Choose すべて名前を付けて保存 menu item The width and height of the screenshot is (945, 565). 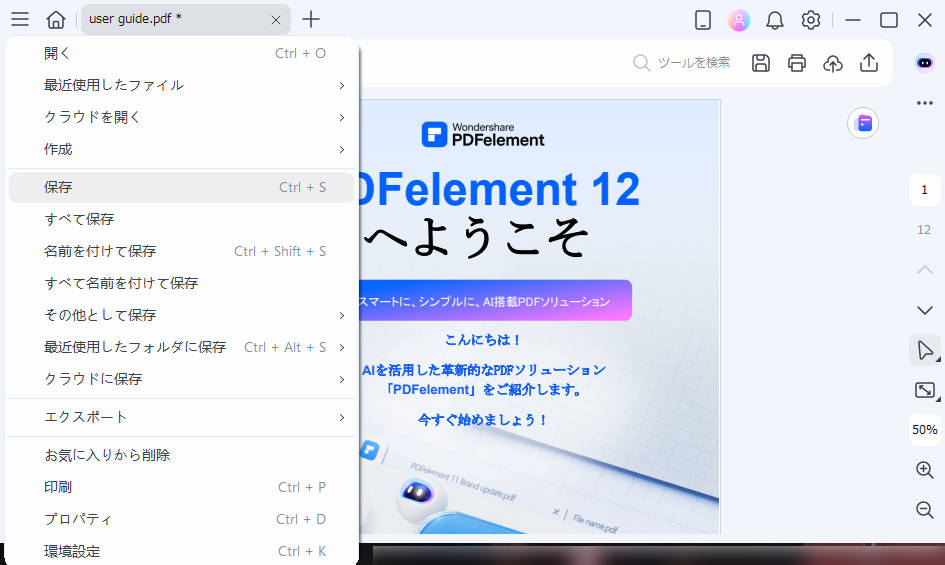181,283
